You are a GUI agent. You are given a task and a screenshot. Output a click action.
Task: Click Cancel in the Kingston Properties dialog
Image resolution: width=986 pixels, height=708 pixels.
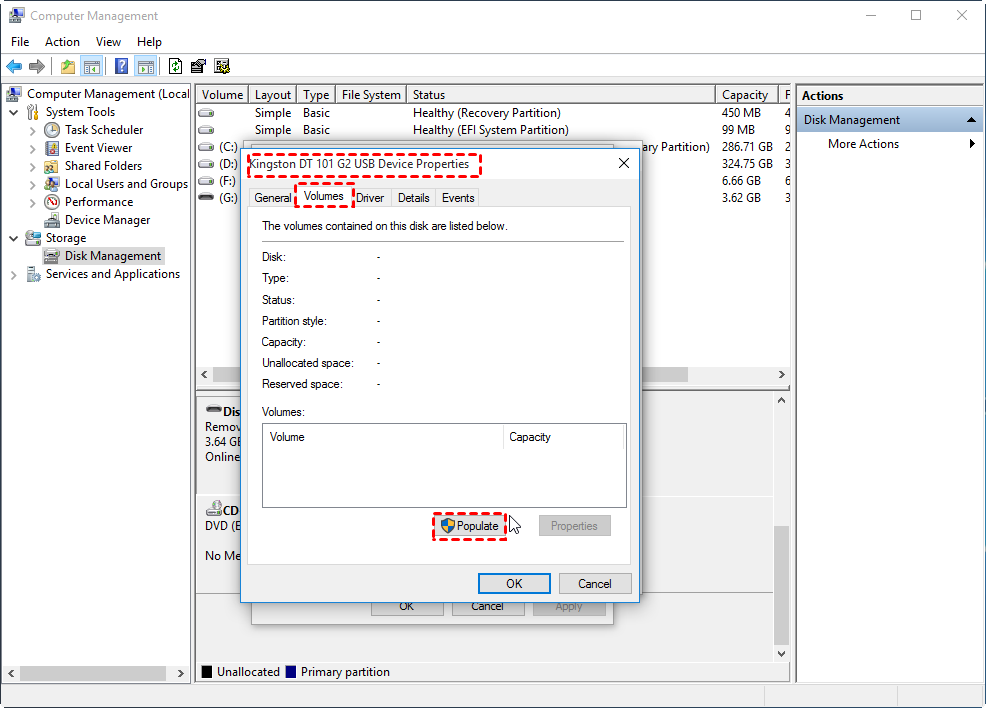tap(595, 584)
